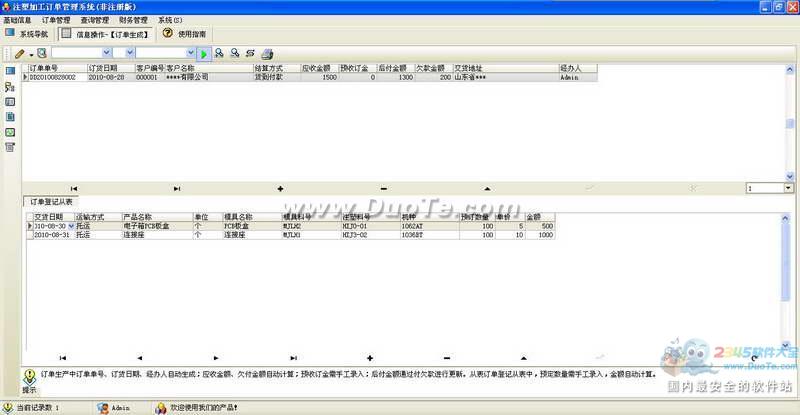Screen dimensions: 800x415
Task: Open the 财务管理 menu
Action: [133, 19]
